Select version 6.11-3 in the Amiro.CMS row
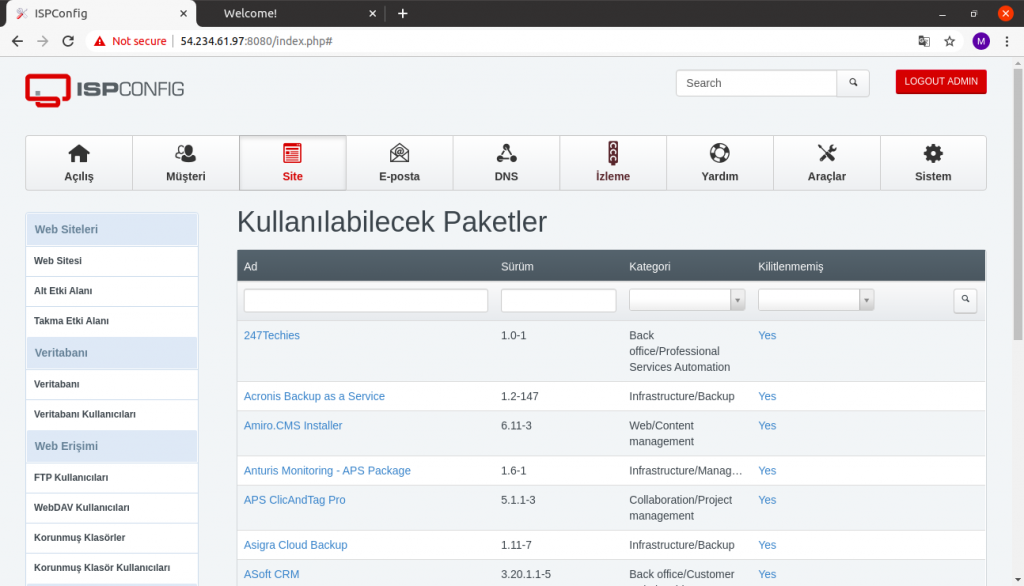Viewport: 1024px width, 586px height. coord(516,425)
